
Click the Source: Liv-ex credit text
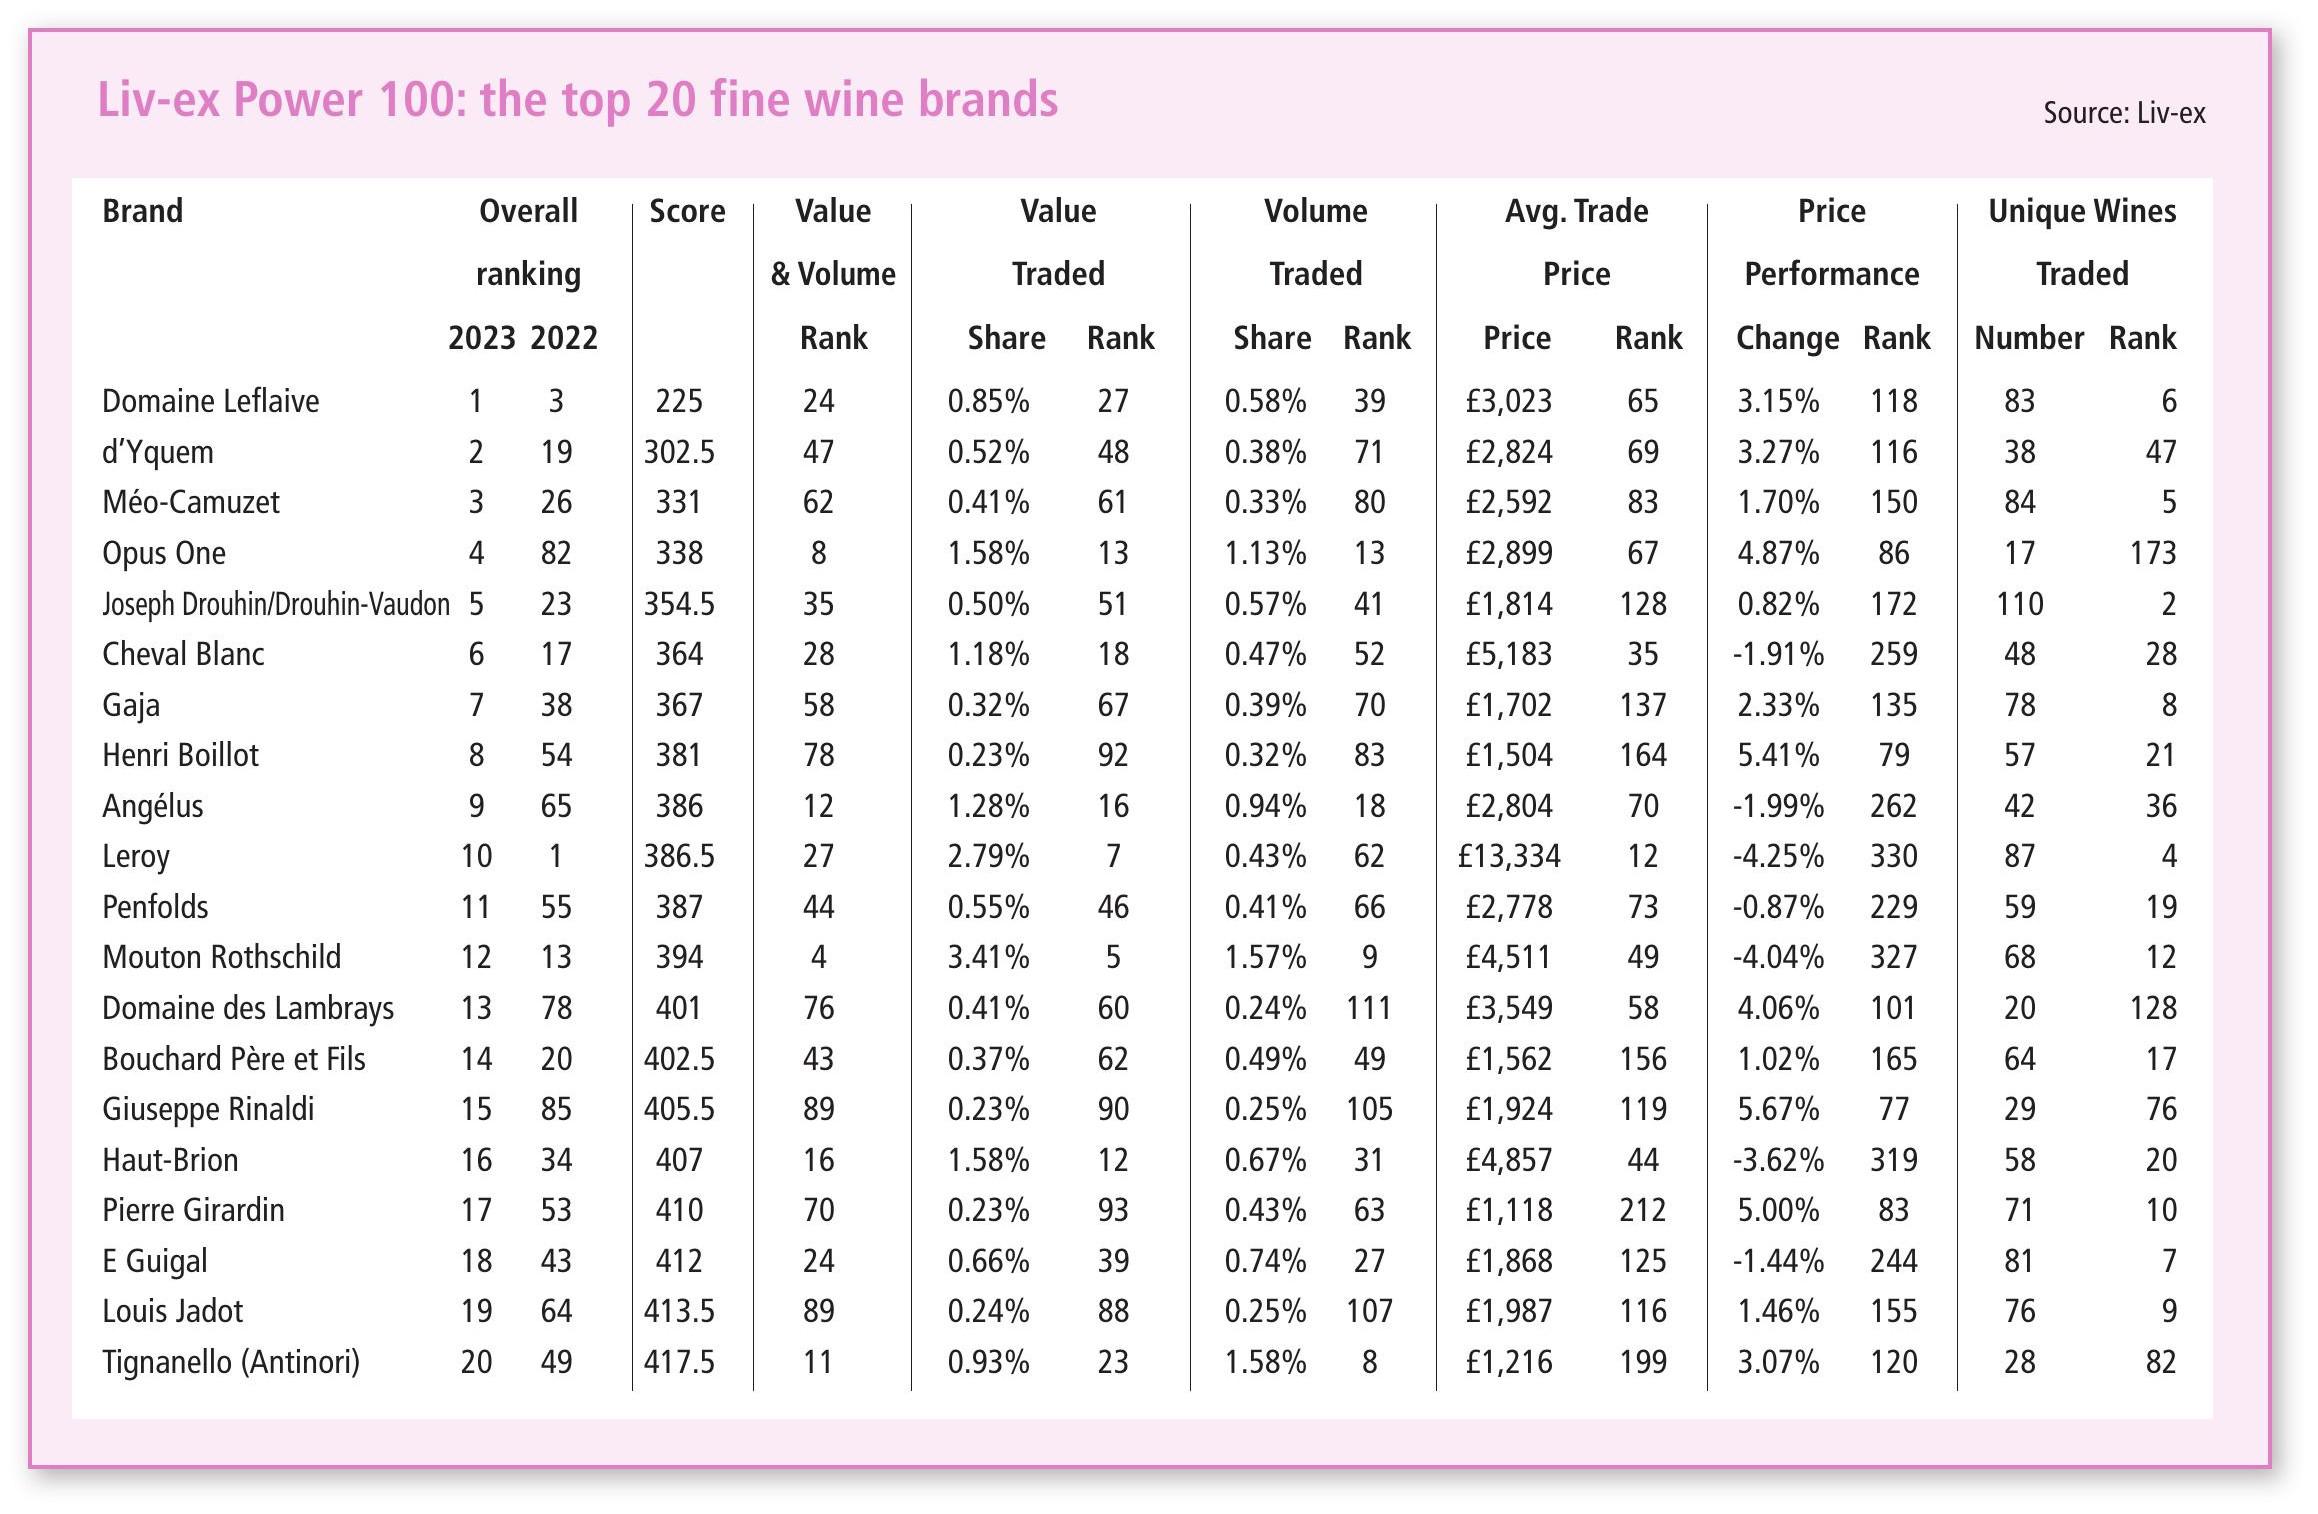(x=2123, y=113)
